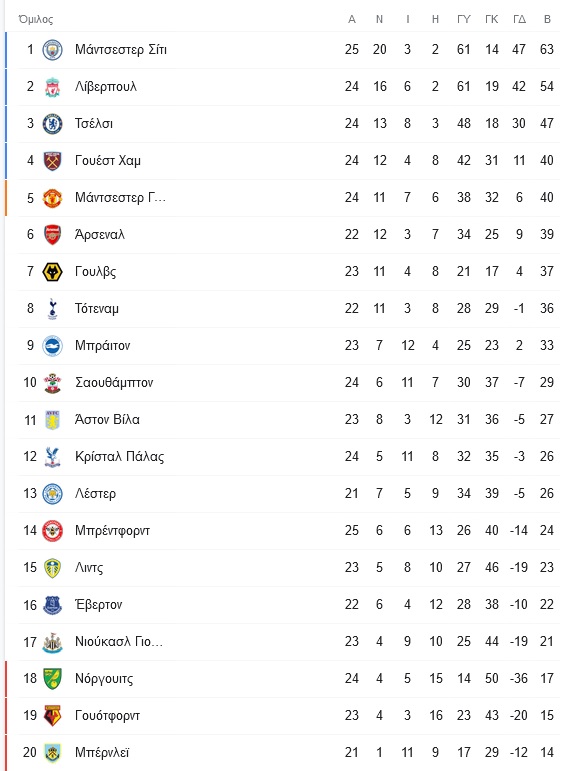Select the Λέστερ team name
The image size is (573, 771).
coord(95,493)
